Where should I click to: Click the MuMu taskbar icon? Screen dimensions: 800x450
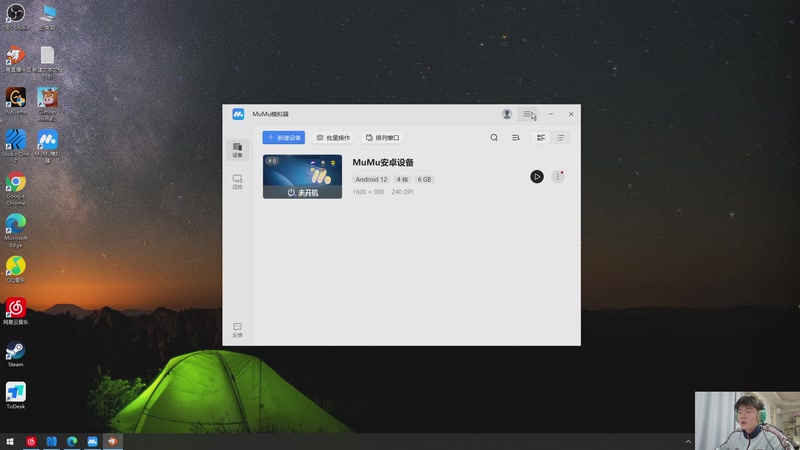[x=92, y=441]
